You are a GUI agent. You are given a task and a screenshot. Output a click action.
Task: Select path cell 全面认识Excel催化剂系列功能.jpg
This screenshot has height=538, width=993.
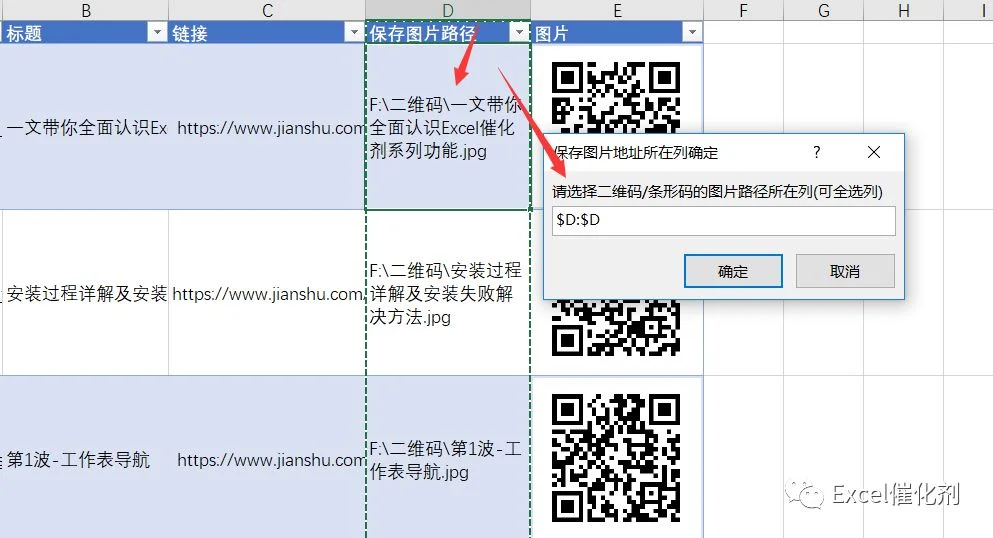click(448, 127)
